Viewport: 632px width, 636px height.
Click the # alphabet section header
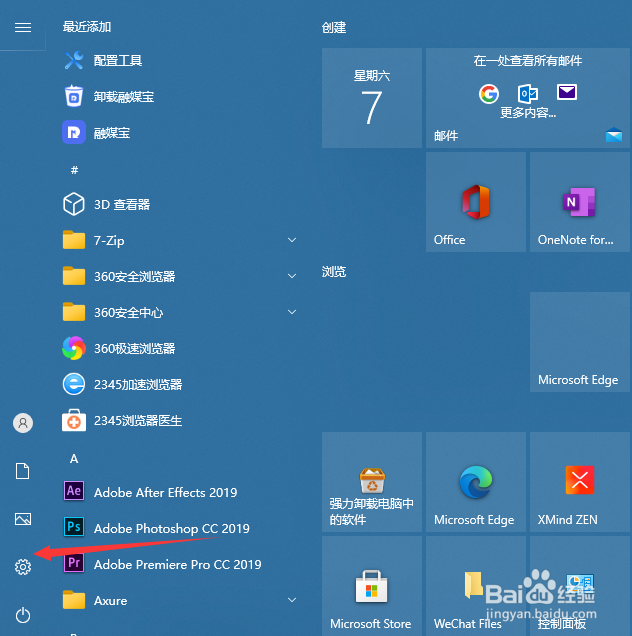(74, 170)
